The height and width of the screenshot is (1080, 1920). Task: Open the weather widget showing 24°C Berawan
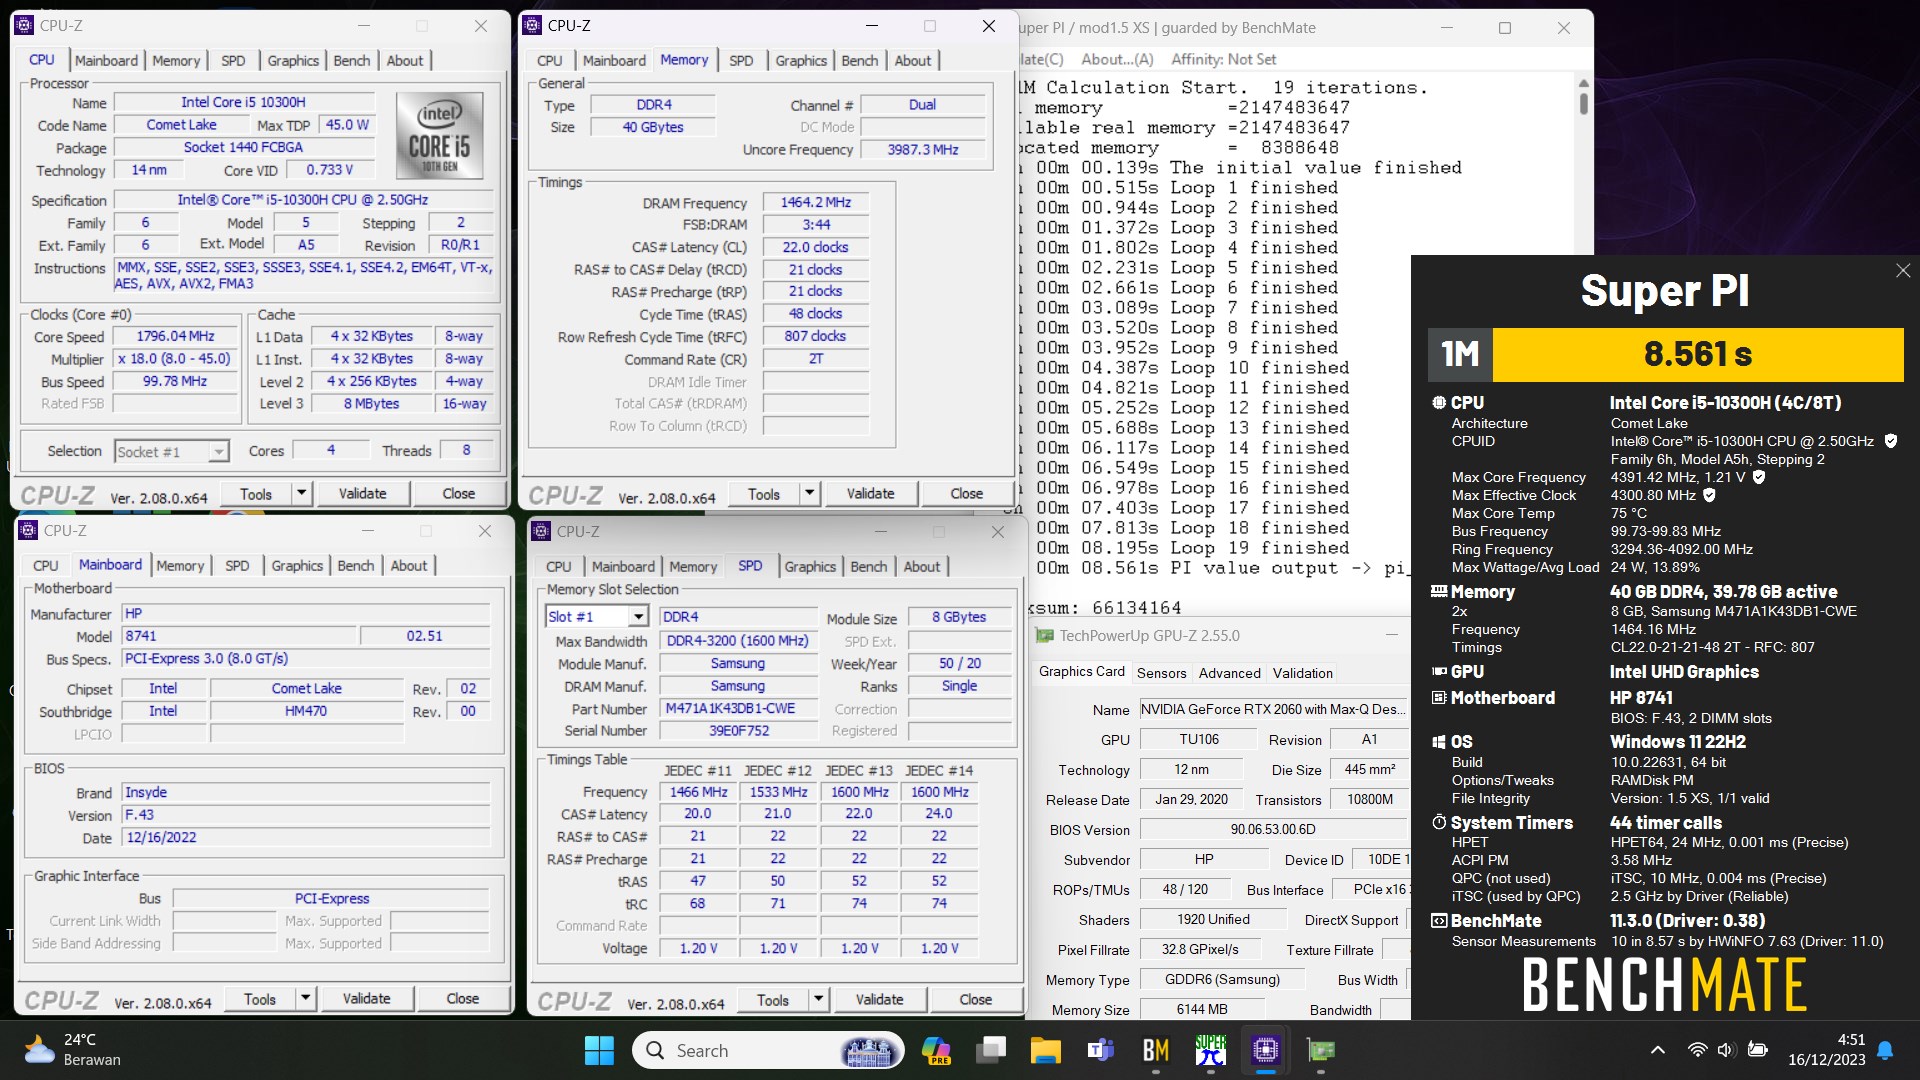[x=72, y=1050]
